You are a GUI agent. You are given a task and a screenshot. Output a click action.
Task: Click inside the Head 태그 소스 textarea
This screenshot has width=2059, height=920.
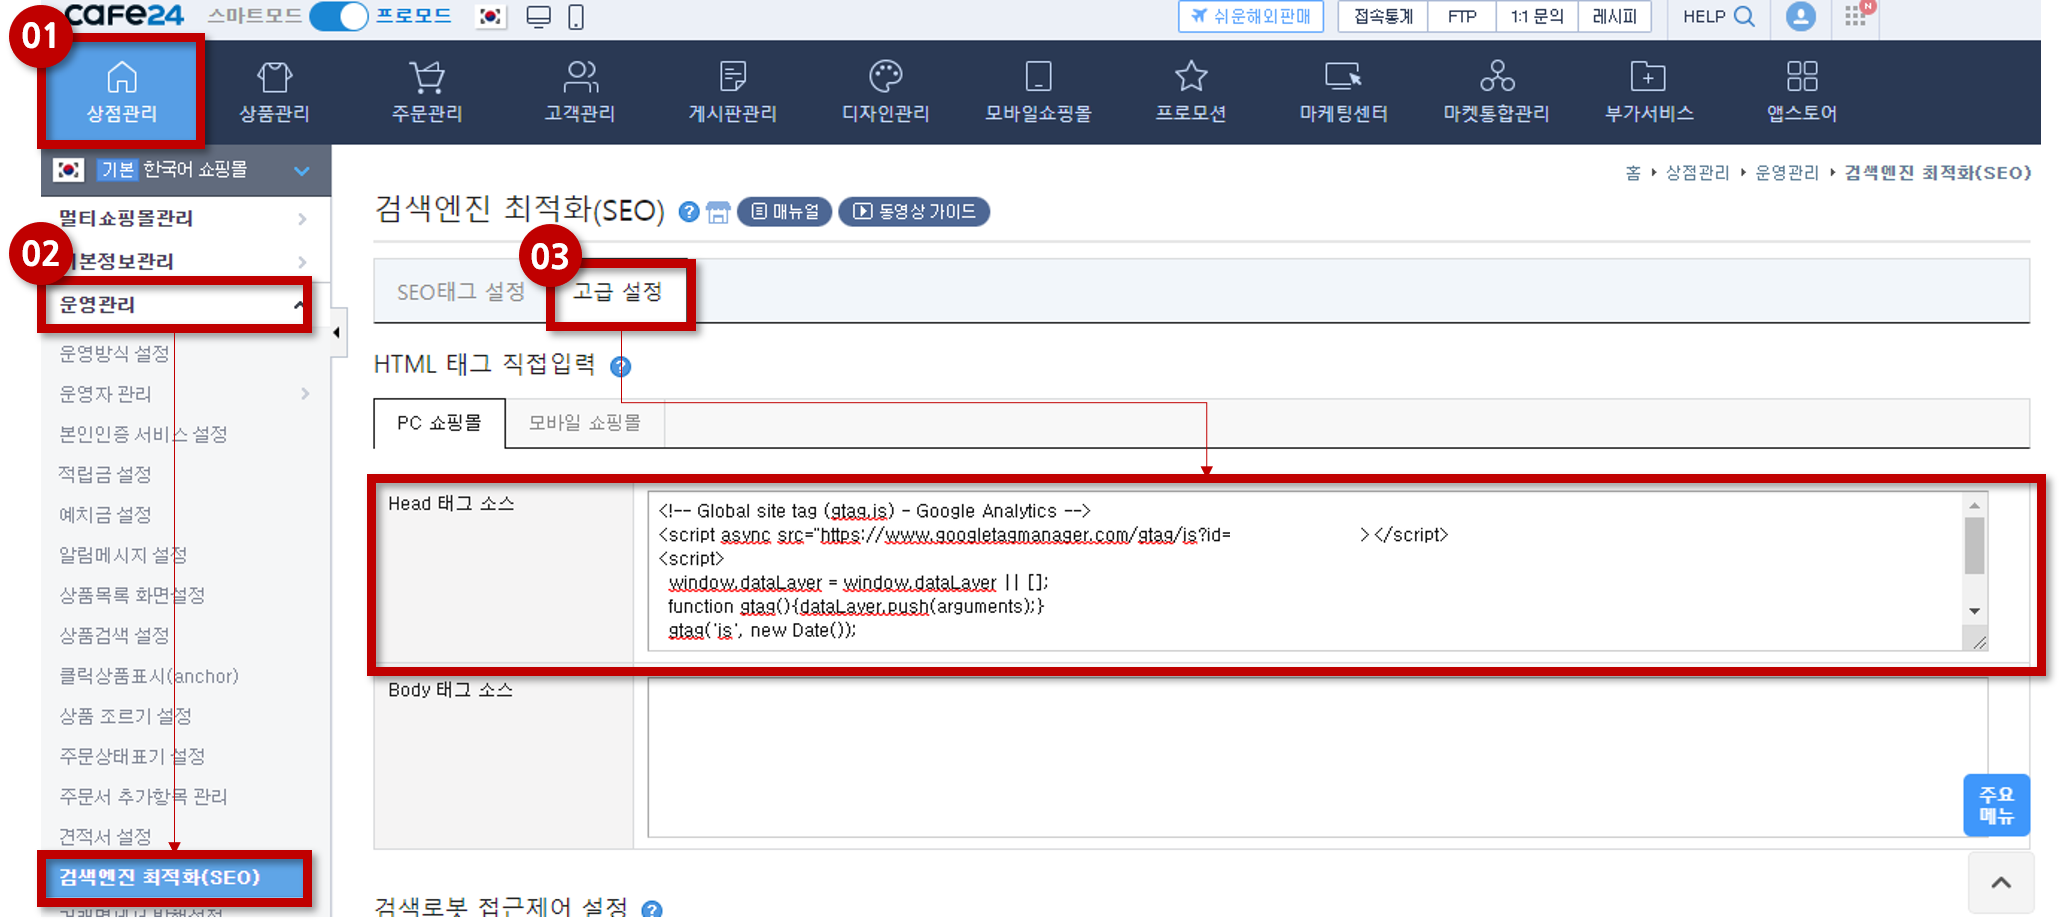pyautogui.click(x=1305, y=571)
